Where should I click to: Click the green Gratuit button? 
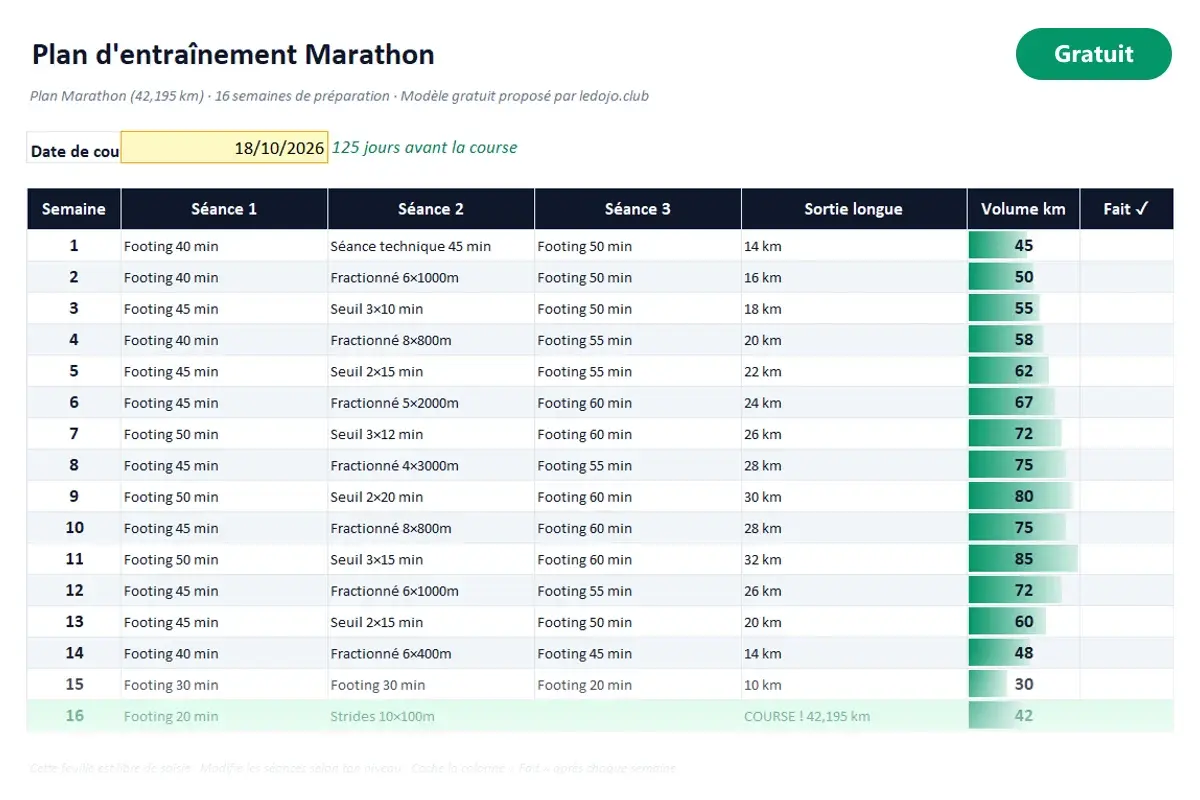pyautogui.click(x=1093, y=54)
